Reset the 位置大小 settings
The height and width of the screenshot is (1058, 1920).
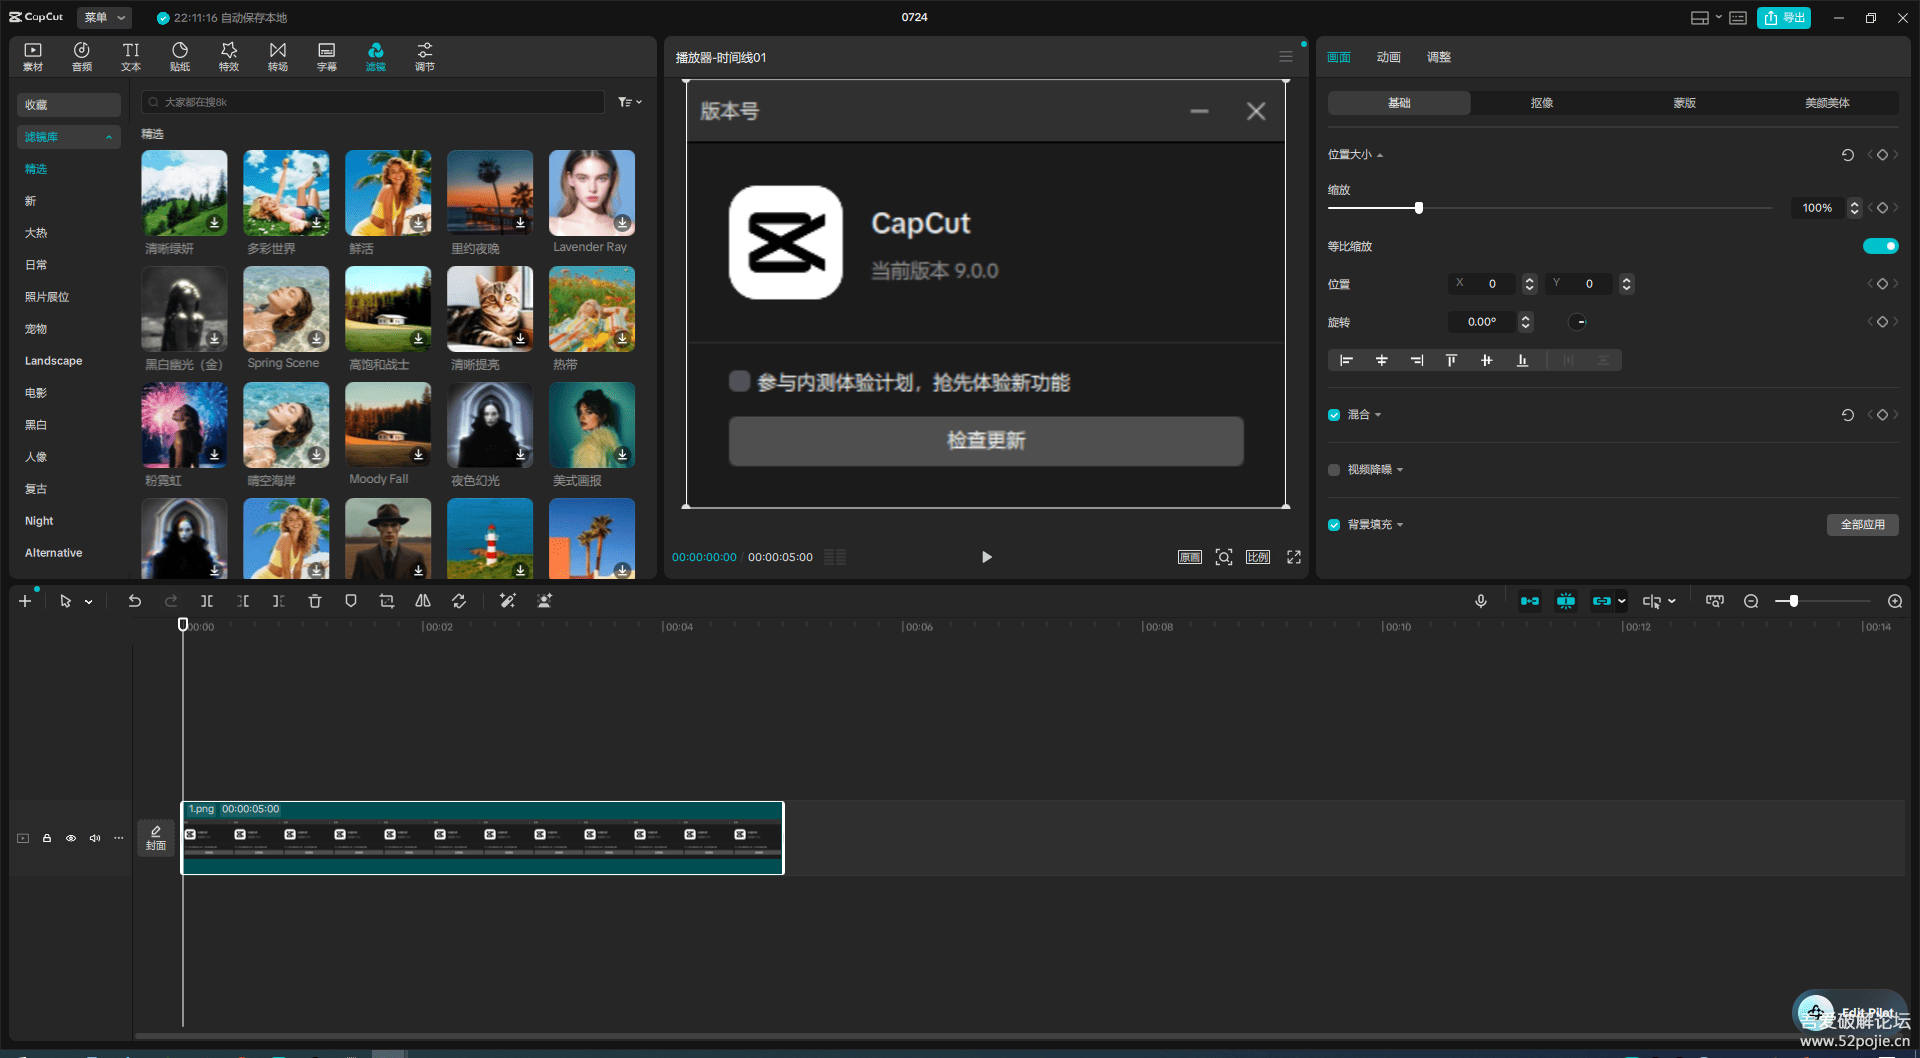pos(1848,155)
